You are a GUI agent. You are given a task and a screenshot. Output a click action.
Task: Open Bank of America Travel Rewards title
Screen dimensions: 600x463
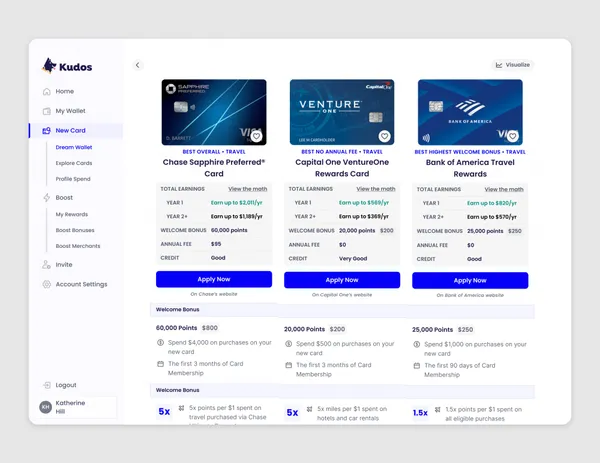(x=470, y=168)
